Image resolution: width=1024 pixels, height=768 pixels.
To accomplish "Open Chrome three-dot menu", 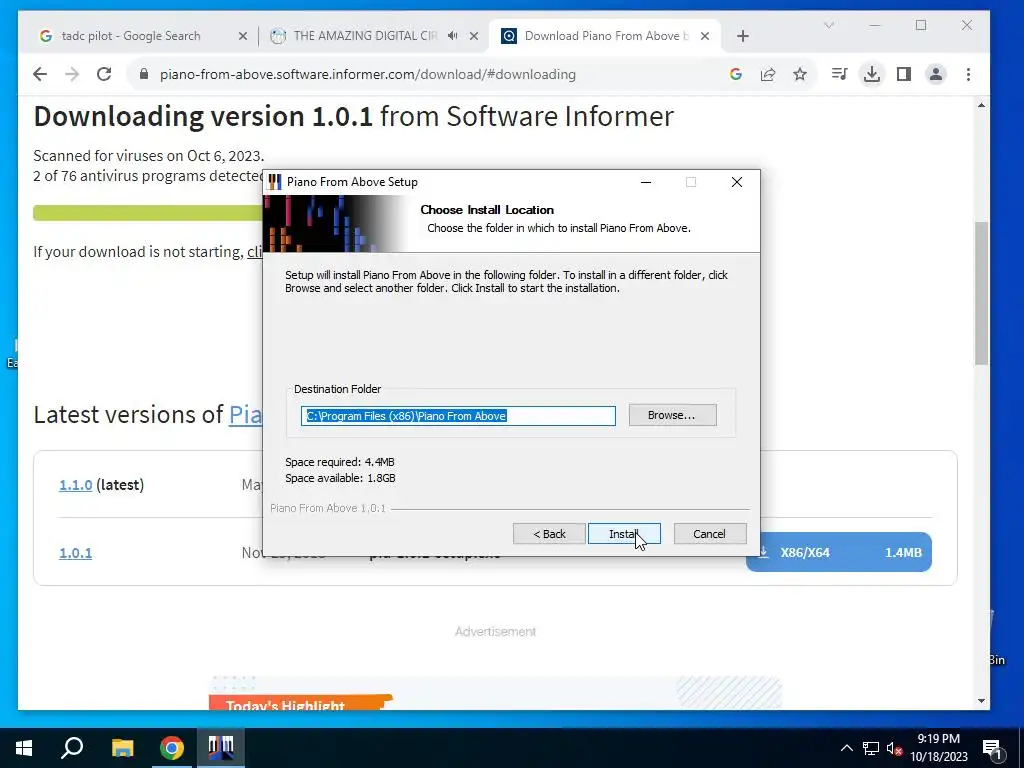I will point(968,74).
